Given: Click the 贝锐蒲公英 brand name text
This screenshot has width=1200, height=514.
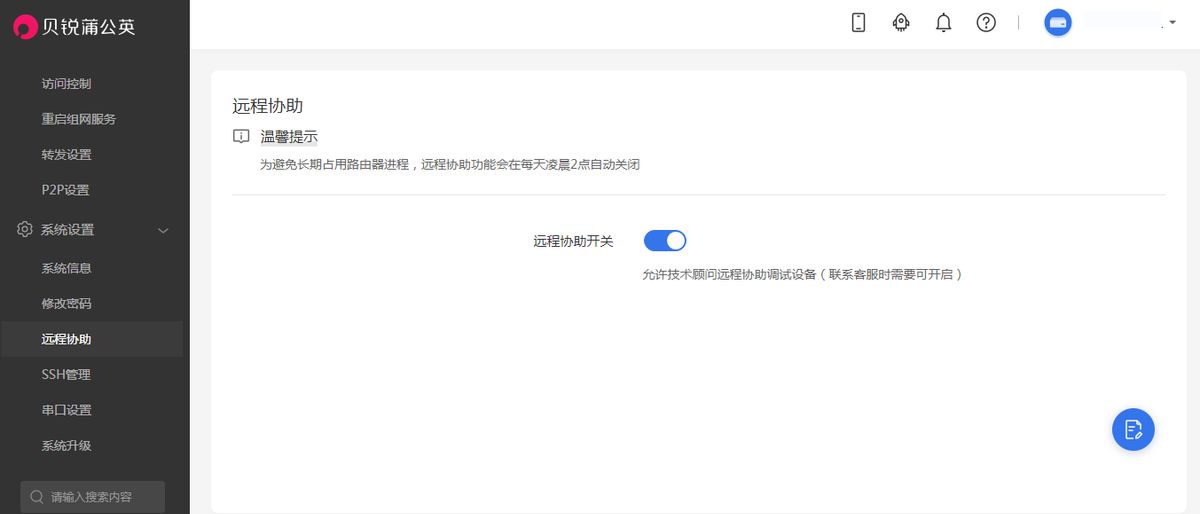Looking at the screenshot, I should pyautogui.click(x=88, y=27).
